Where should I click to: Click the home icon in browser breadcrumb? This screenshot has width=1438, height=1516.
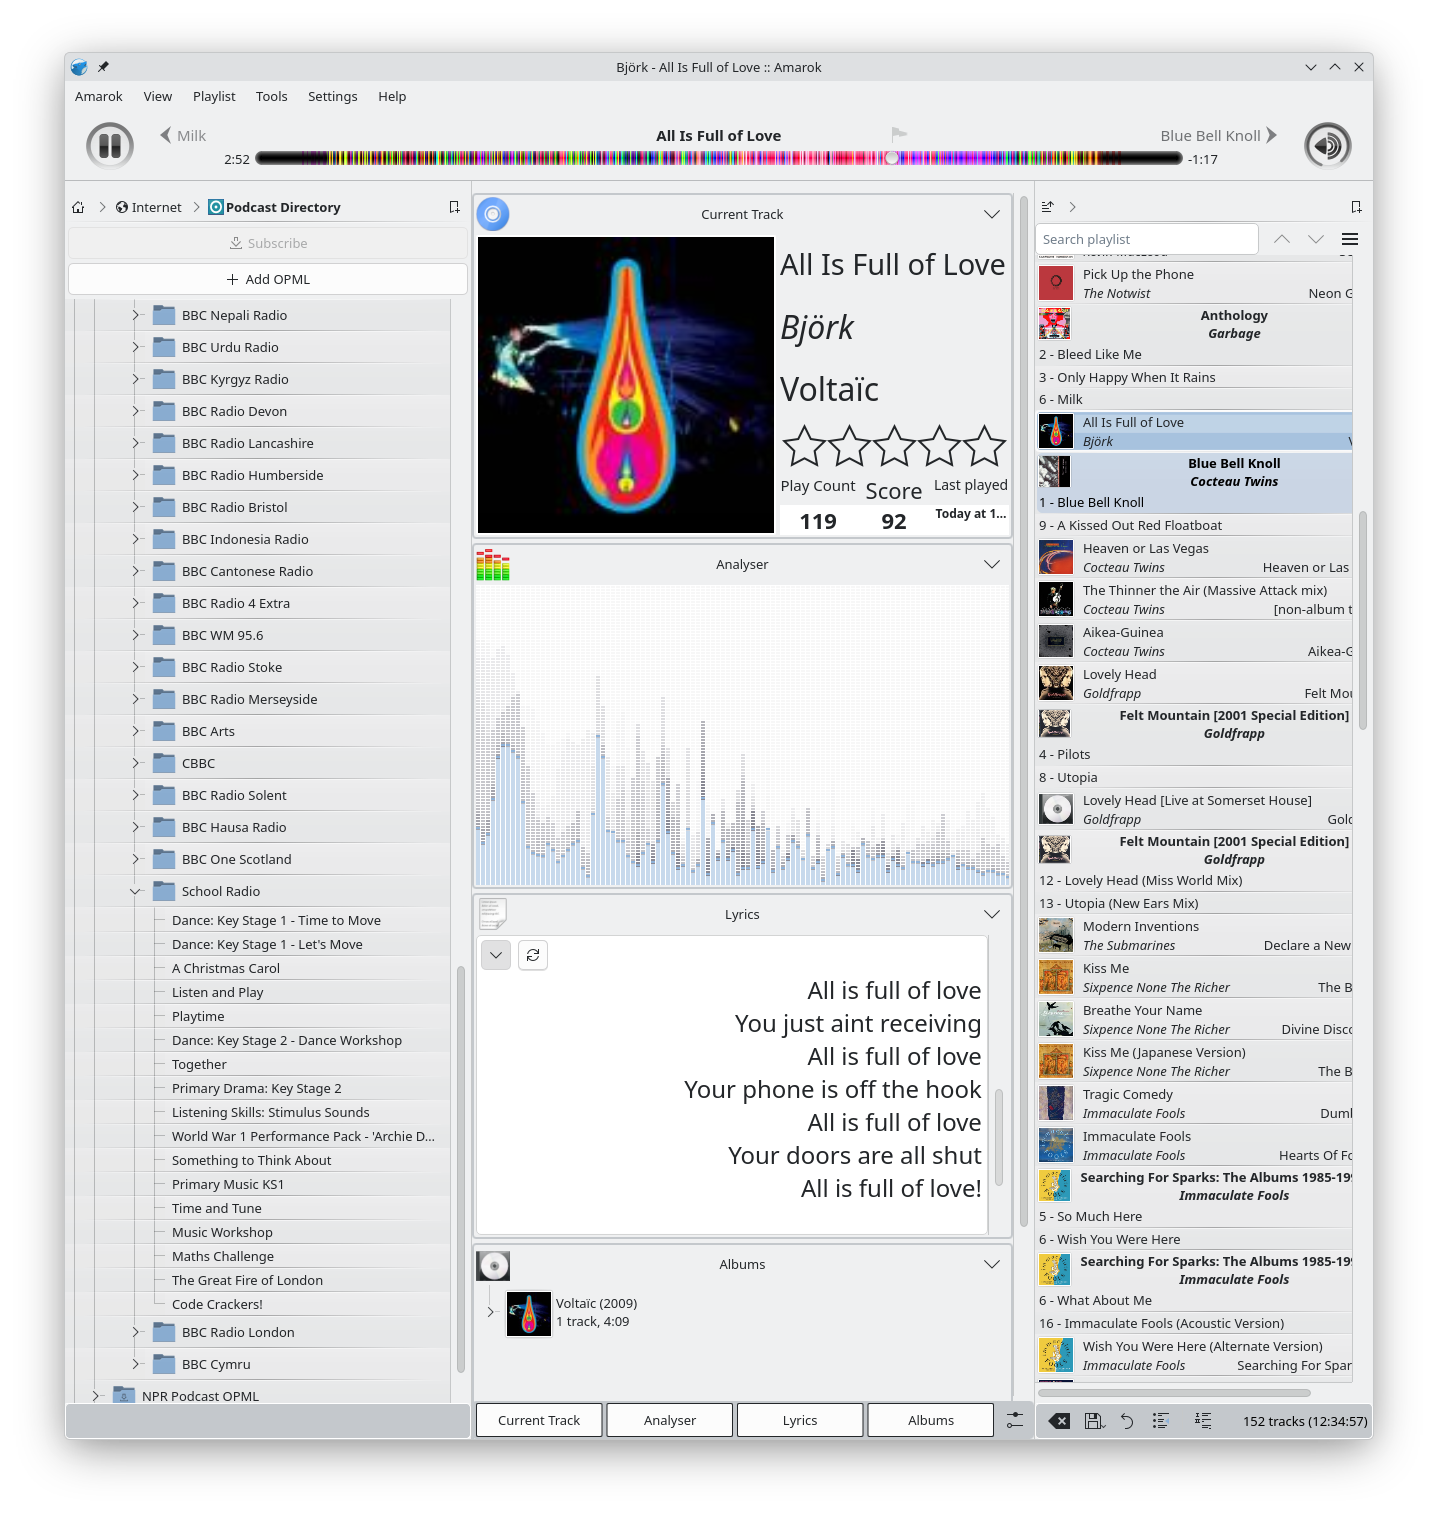click(x=78, y=207)
